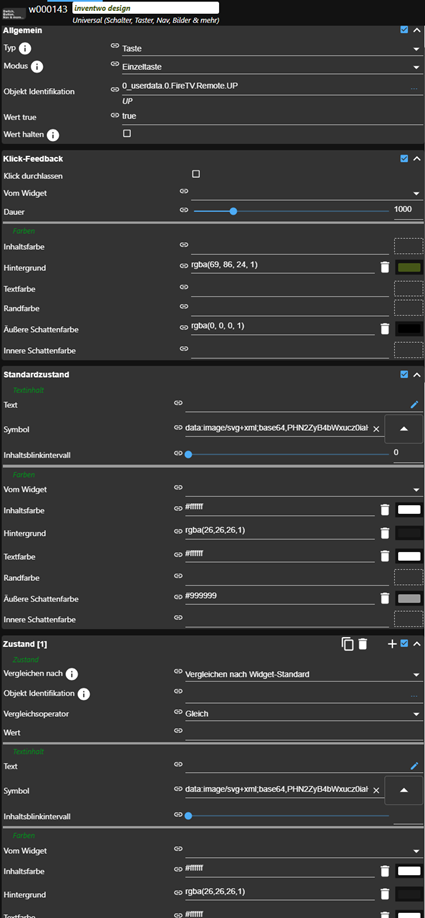Delete Standardzustand Textfarbe with trash icon
The height and width of the screenshot is (918, 425).
pyautogui.click(x=385, y=556)
